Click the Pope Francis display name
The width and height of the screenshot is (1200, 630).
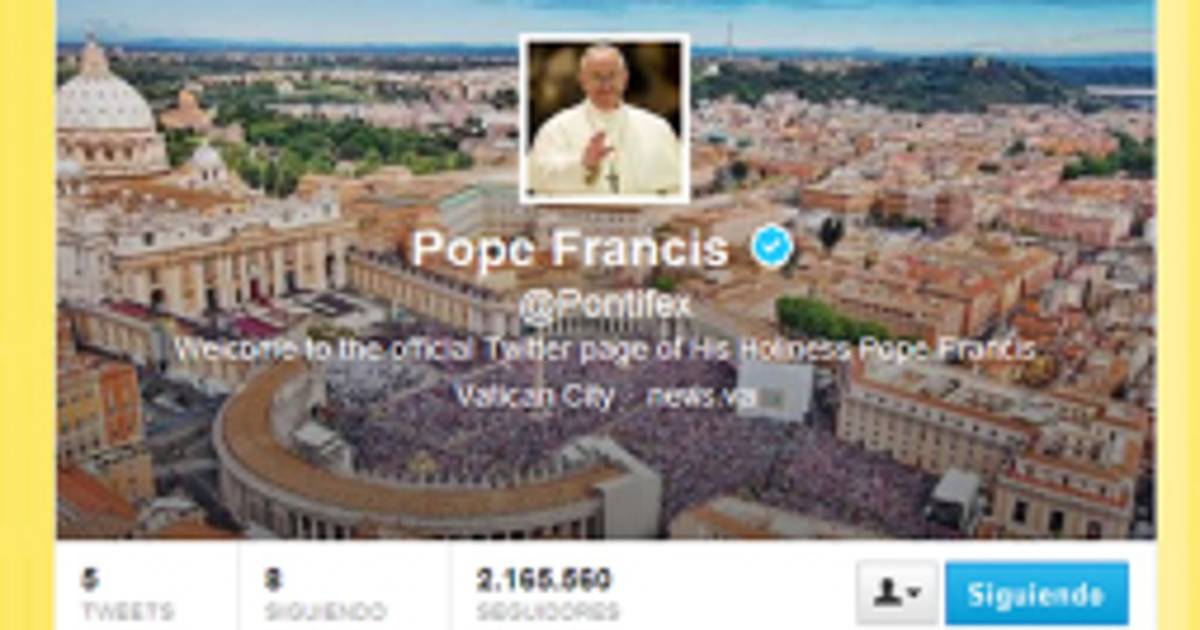point(570,248)
